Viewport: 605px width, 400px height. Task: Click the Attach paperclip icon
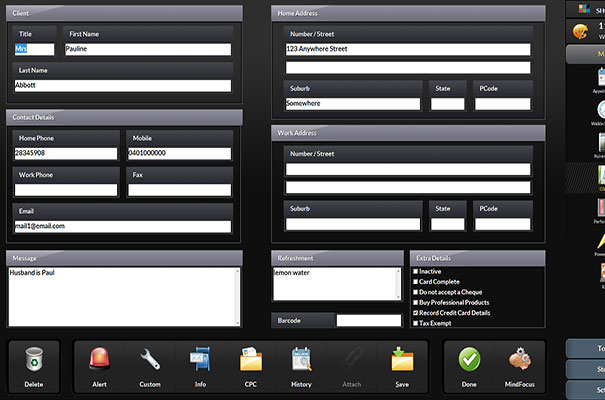pos(351,360)
